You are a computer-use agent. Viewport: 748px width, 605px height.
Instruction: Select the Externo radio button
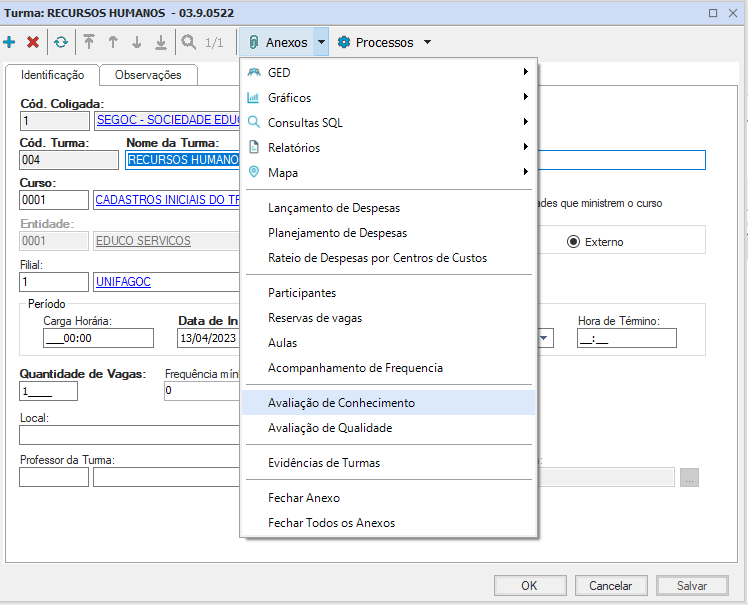(574, 242)
